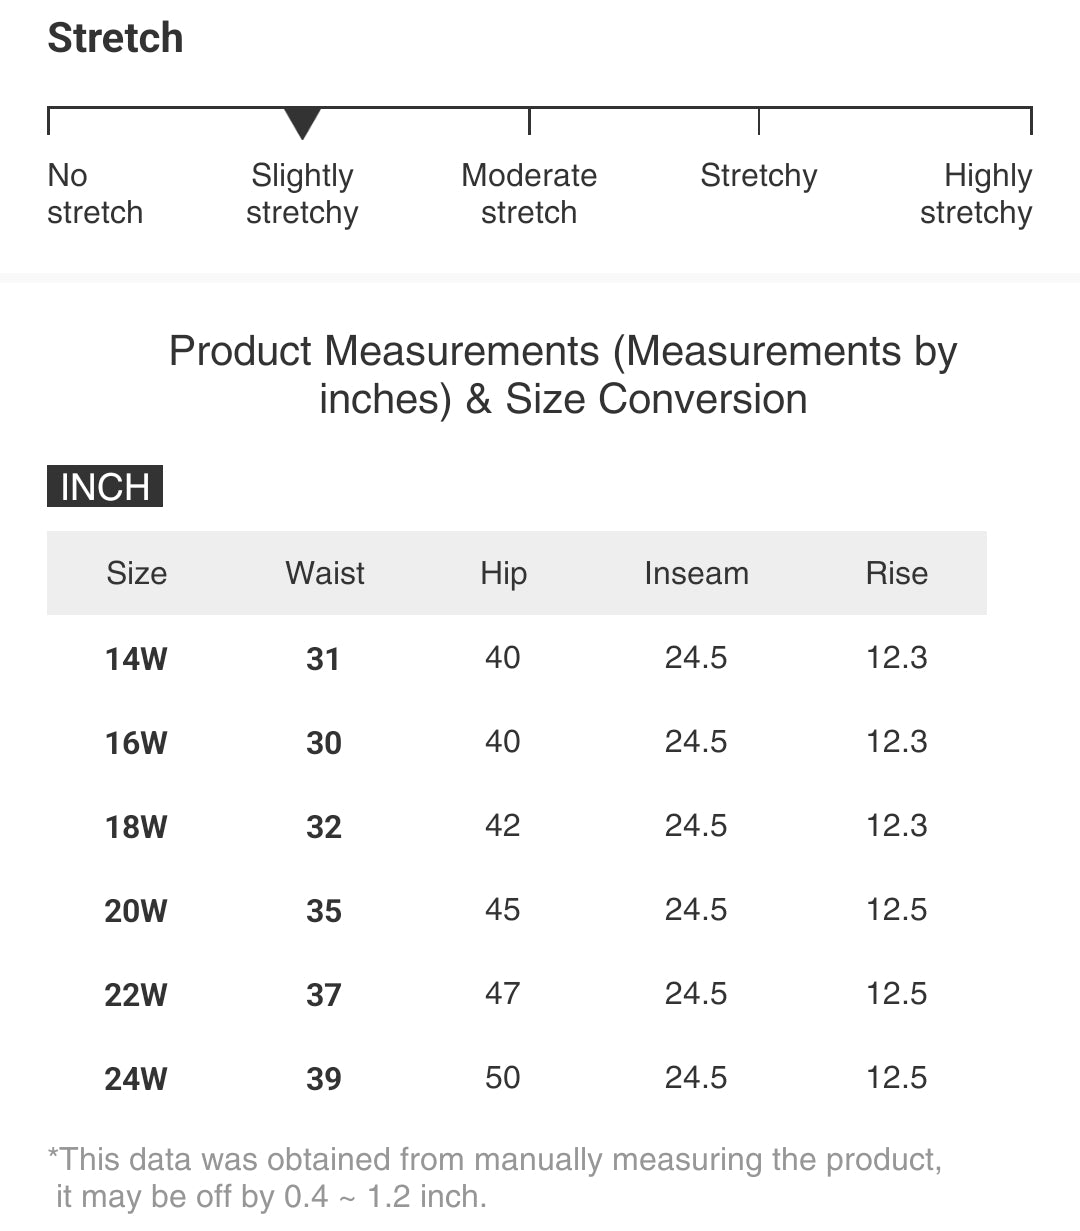Click the stretch scale triangle marker
1080x1231 pixels.
[x=302, y=123]
